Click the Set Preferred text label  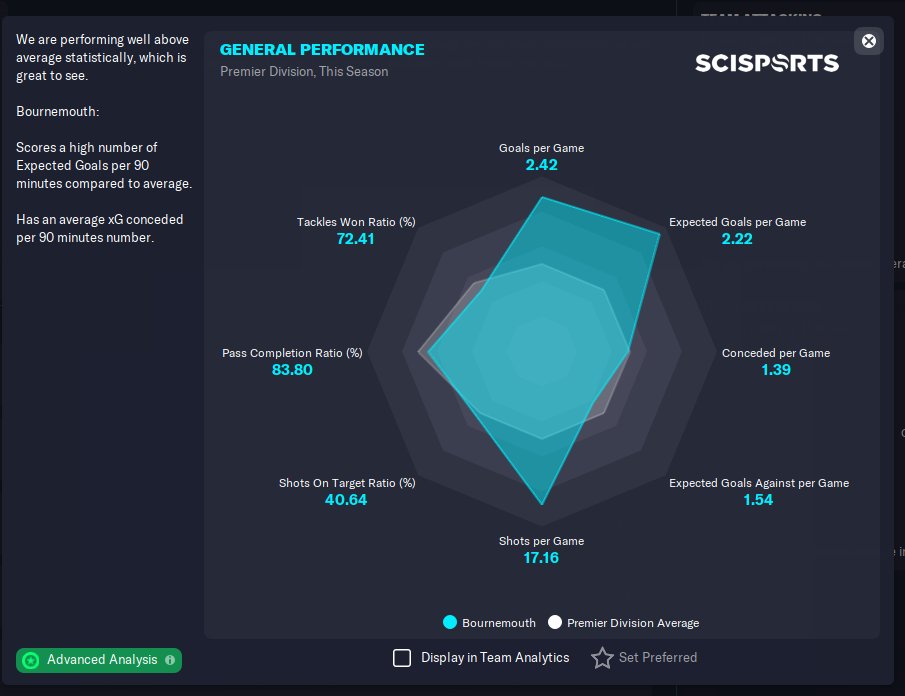pos(658,658)
